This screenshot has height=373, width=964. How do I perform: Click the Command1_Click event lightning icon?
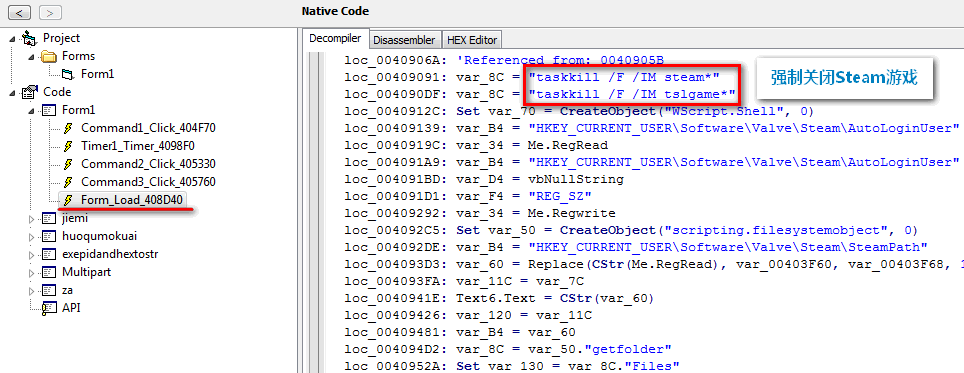click(69, 128)
